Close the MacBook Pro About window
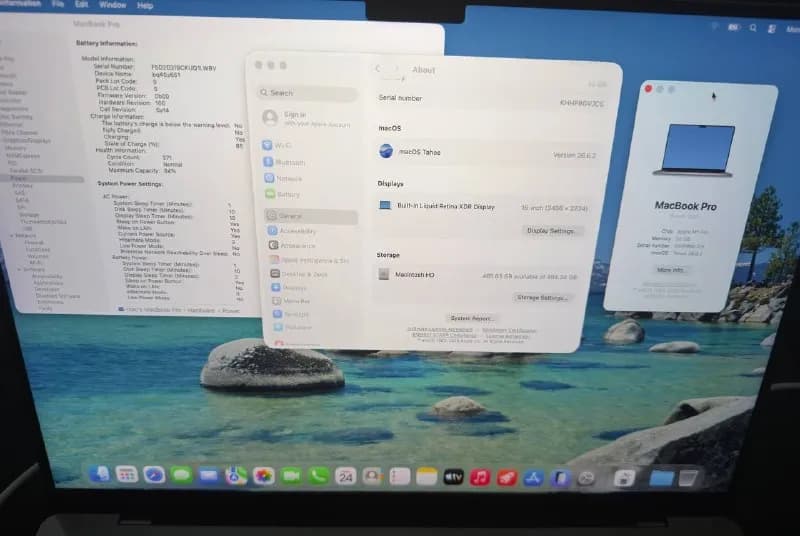 pyautogui.click(x=648, y=89)
